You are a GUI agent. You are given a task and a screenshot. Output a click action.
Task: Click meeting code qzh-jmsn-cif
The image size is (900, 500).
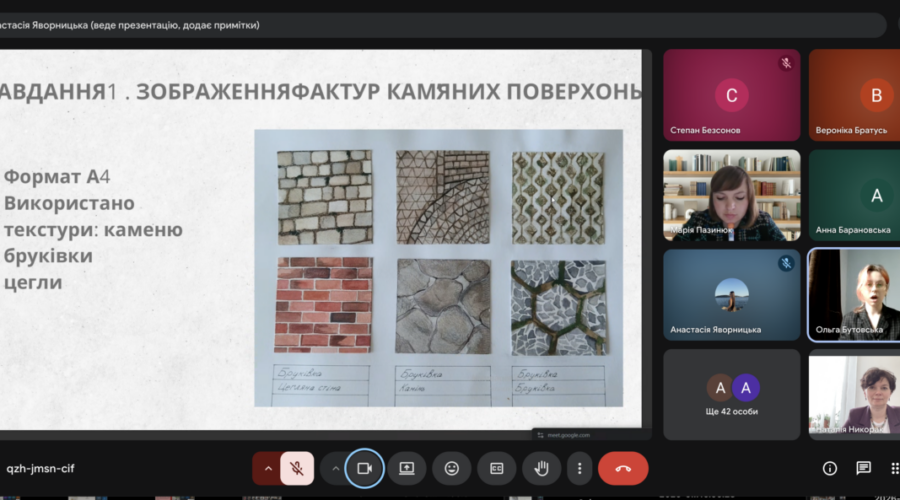40,468
